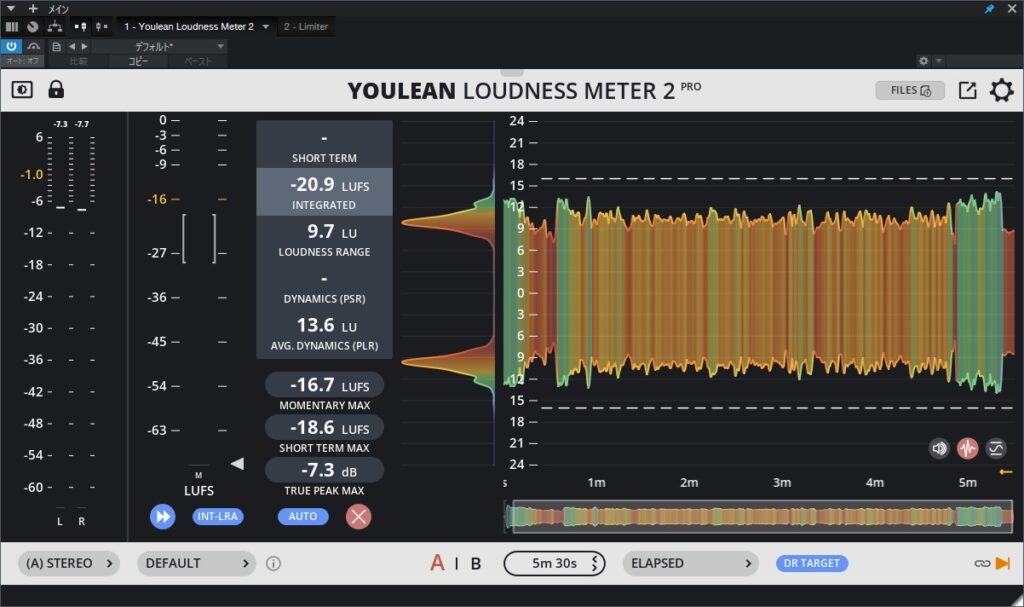Toggle the AUTO button

click(x=303, y=516)
